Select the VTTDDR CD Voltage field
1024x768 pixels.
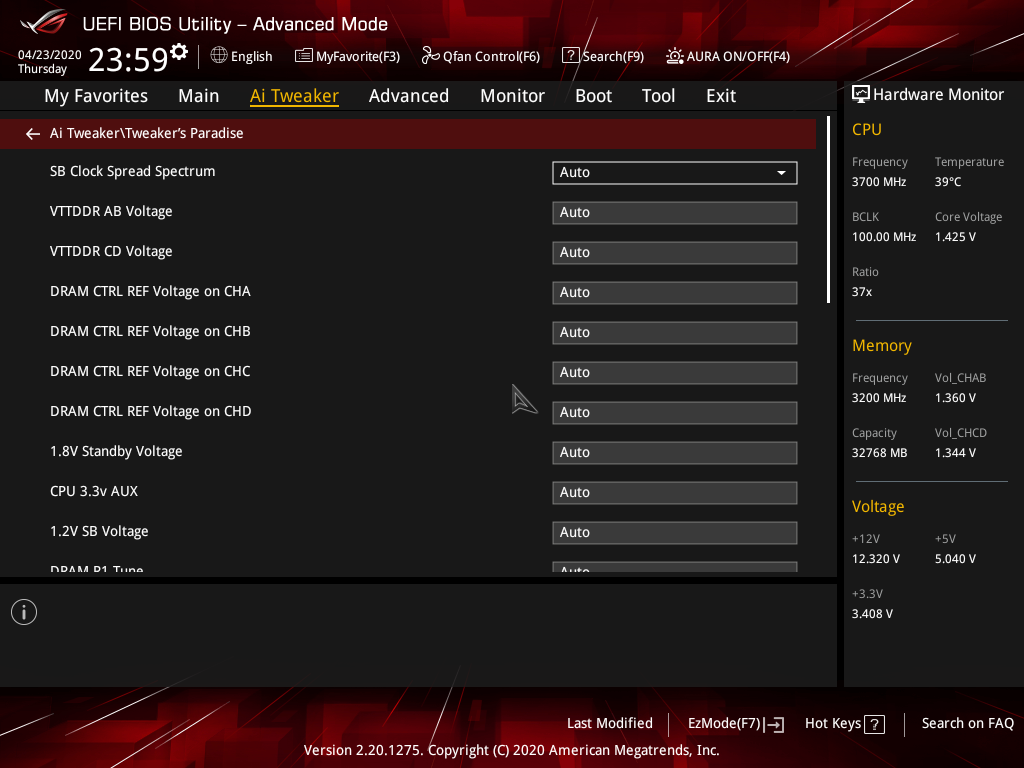pos(675,253)
